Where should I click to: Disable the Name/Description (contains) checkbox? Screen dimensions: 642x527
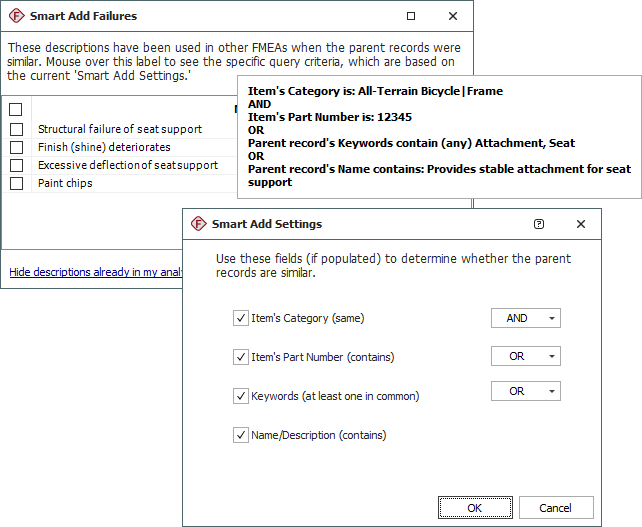click(x=240, y=435)
